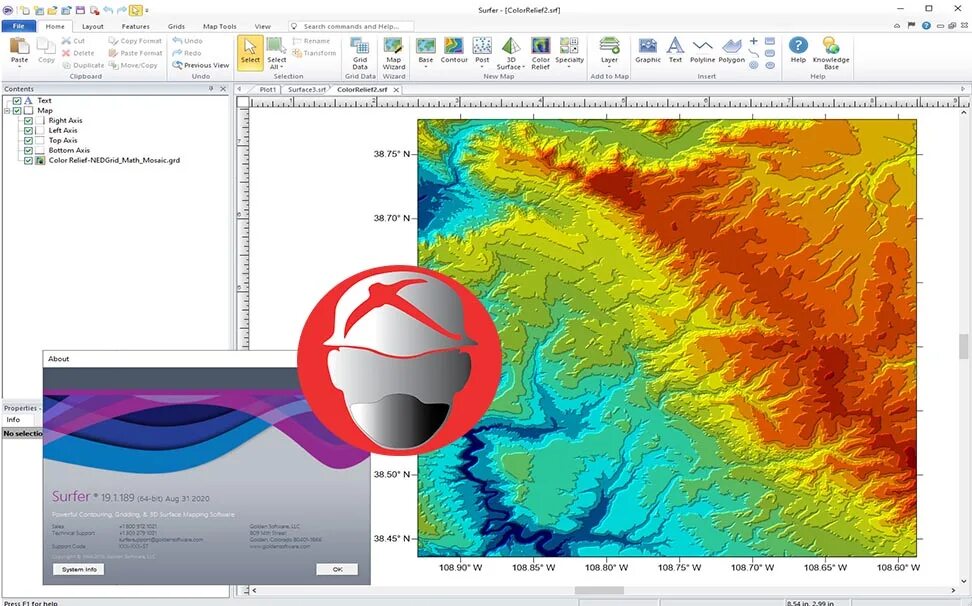Click the Specialty maps icon

[569, 46]
